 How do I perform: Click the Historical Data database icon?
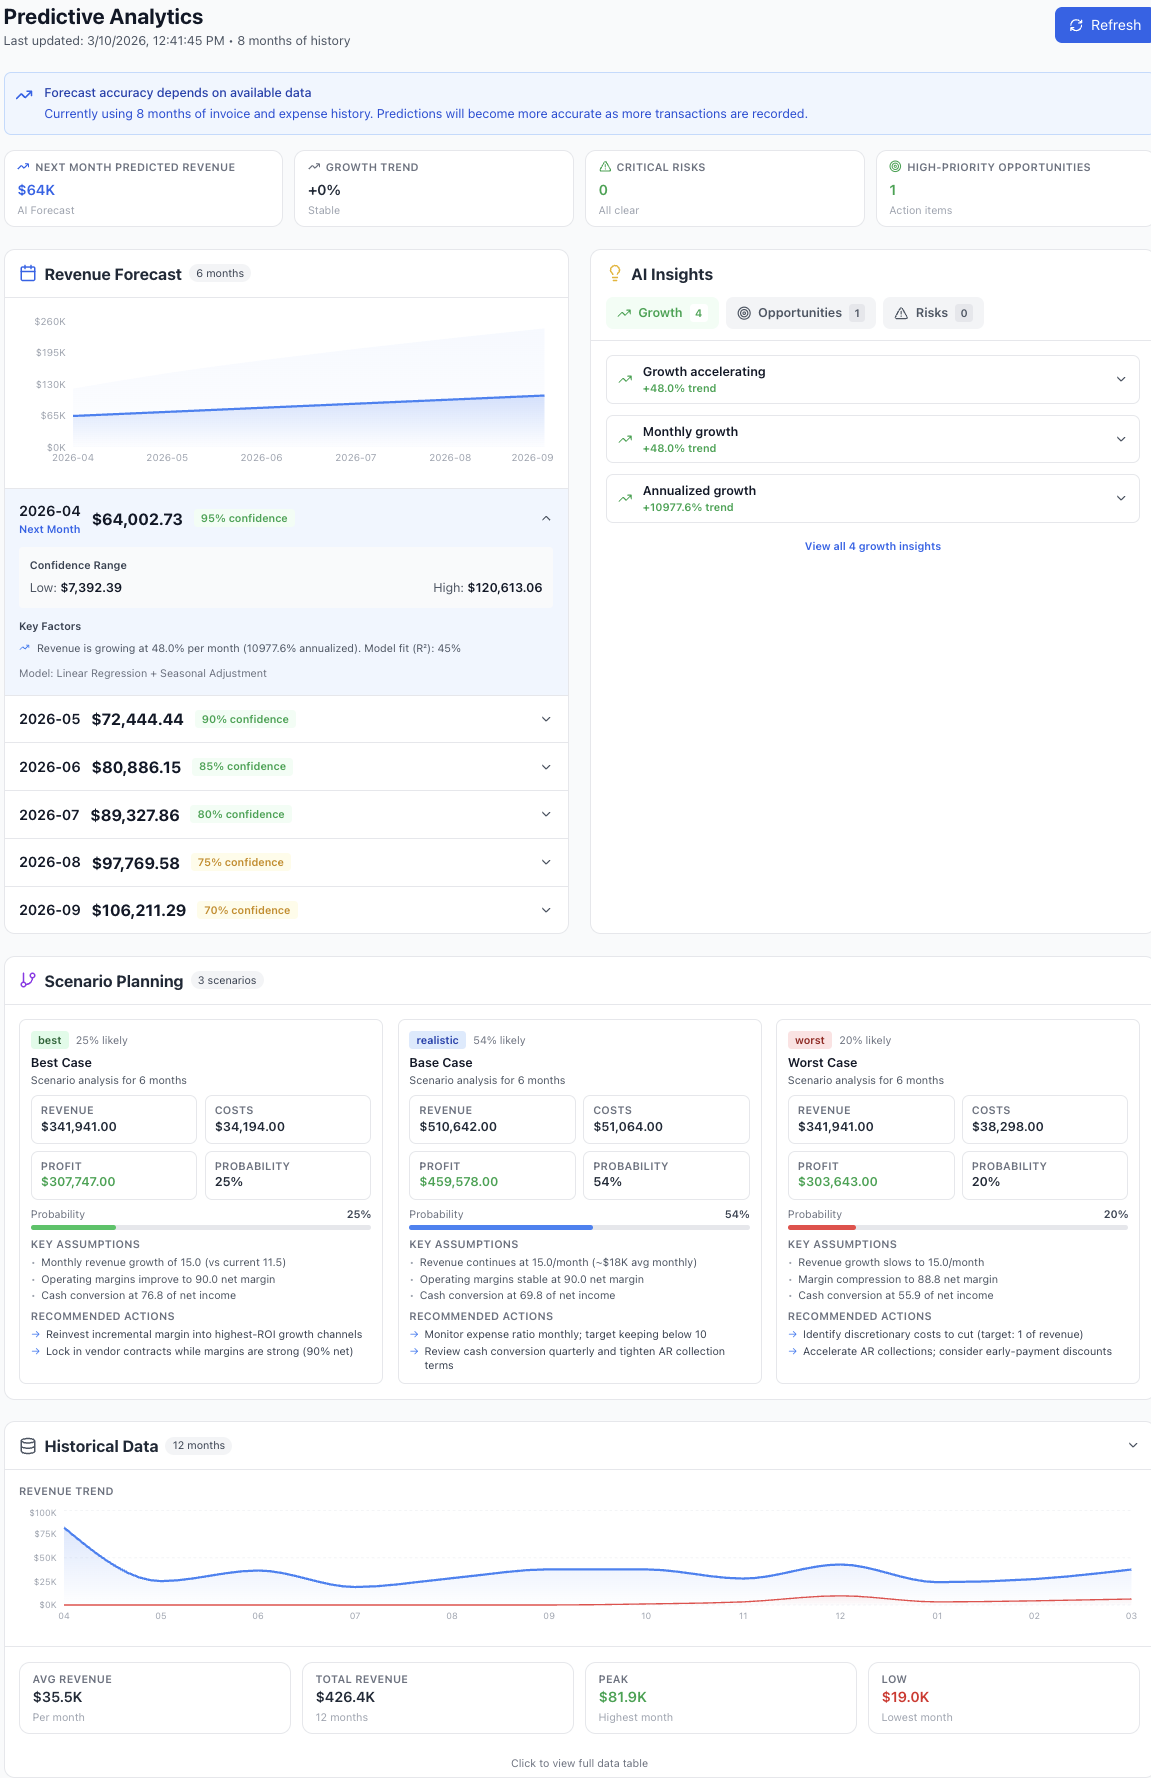[28, 1446]
